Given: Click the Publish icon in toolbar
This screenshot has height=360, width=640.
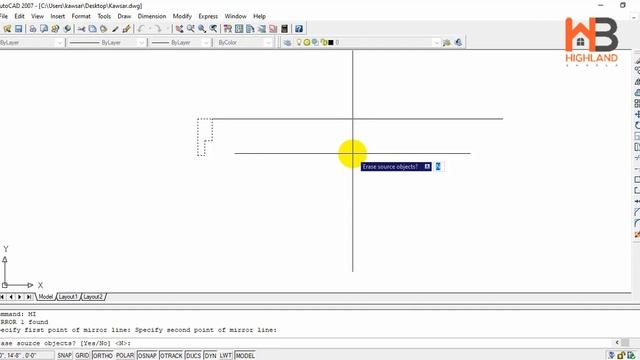Looking at the screenshot, I should tap(55, 29).
